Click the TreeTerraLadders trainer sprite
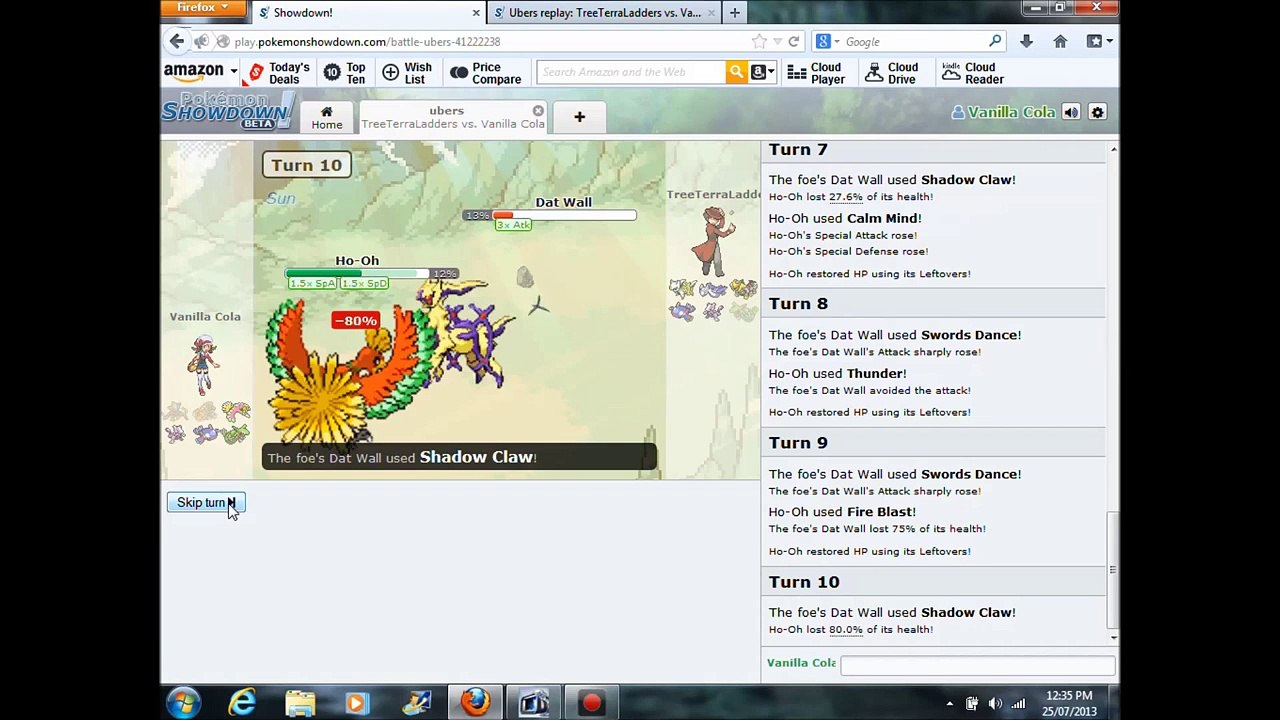The width and height of the screenshot is (1280, 720). pos(714,241)
